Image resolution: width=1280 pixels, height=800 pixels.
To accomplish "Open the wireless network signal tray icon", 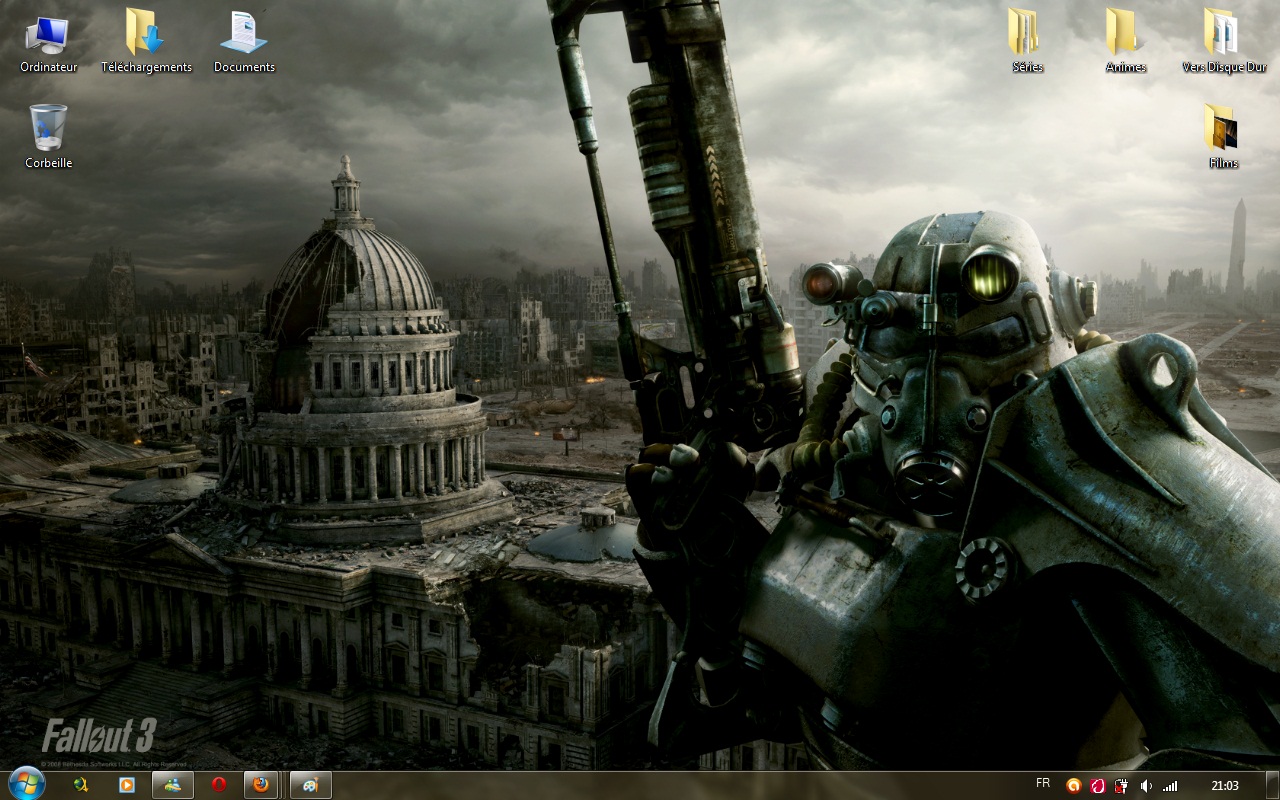I will coord(1170,786).
